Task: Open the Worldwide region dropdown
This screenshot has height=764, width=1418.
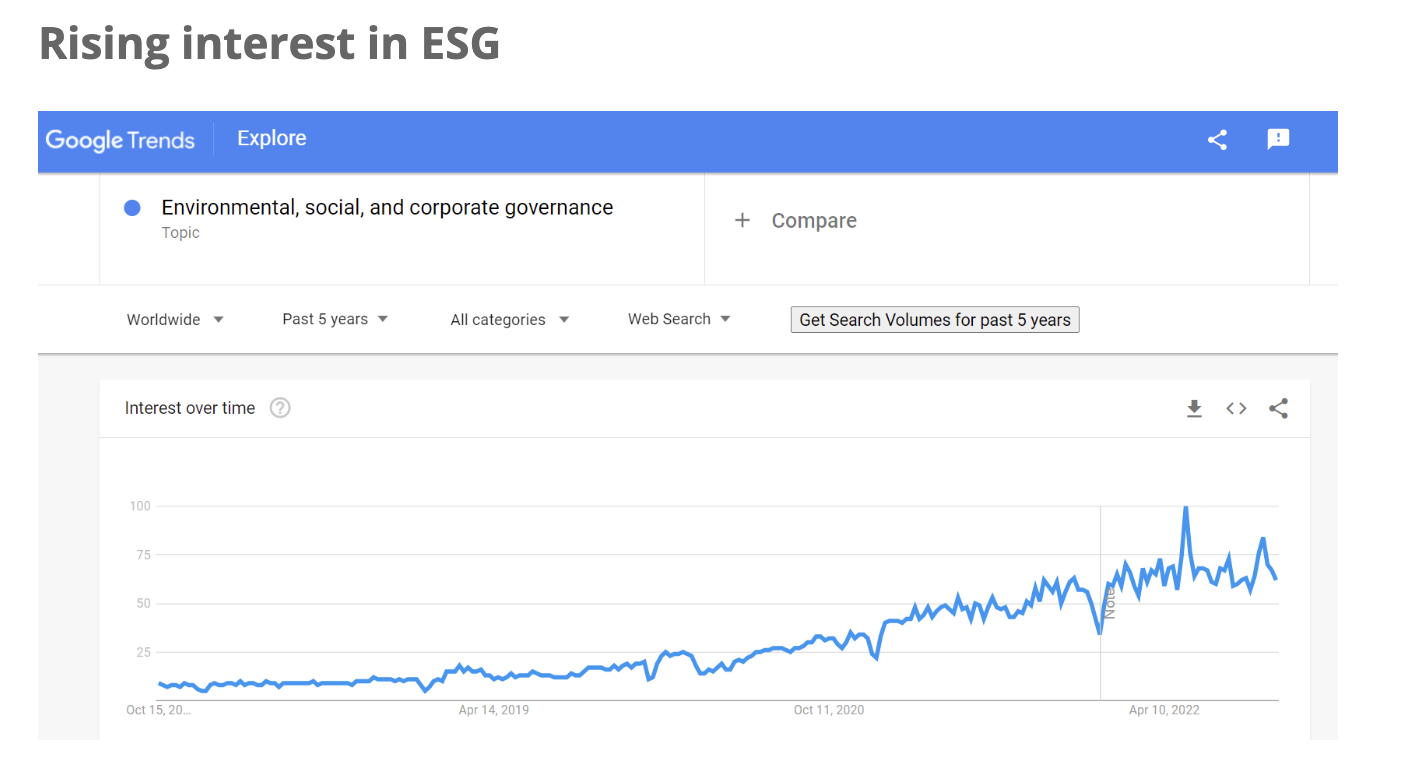Action: (x=175, y=320)
